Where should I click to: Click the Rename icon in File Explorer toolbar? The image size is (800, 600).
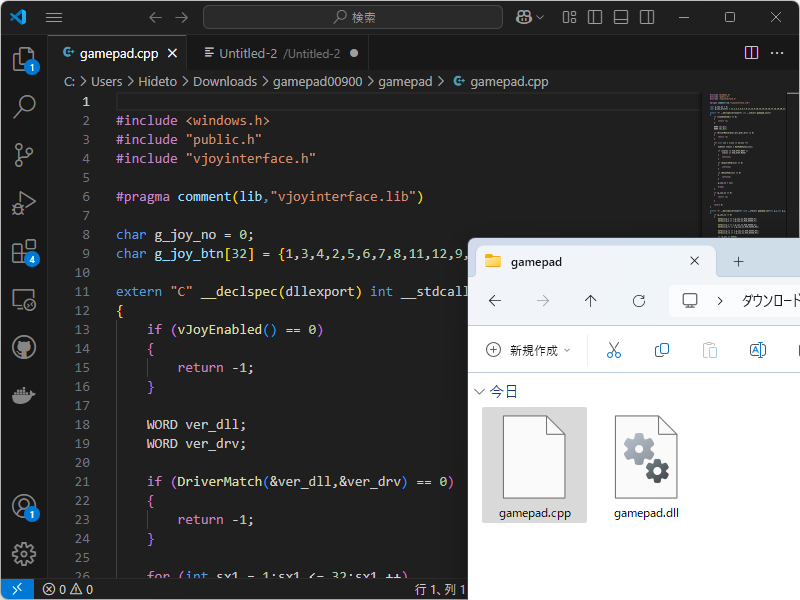coord(758,350)
